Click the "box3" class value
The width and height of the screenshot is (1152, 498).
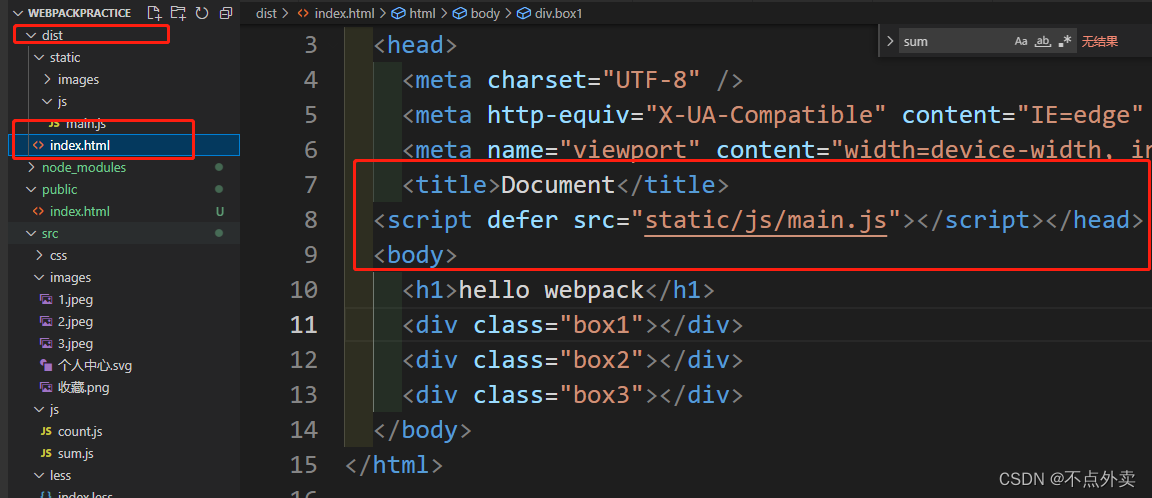(x=602, y=396)
